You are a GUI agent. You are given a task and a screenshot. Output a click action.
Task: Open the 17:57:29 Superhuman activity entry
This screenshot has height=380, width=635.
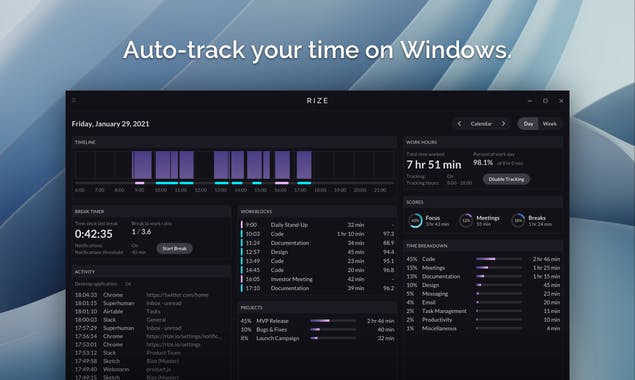pos(150,328)
